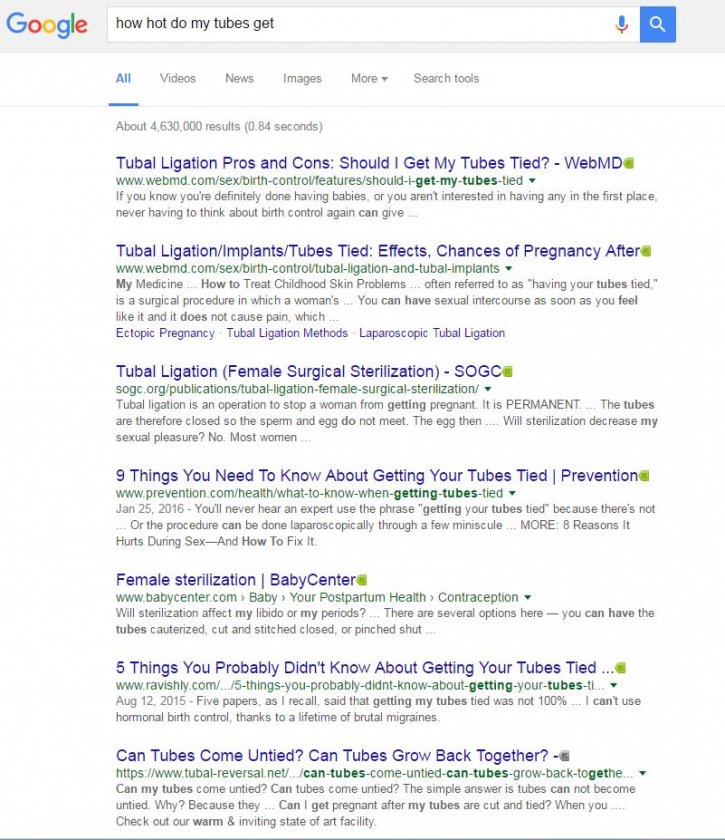Click the www.webmd.com should-i-get-my-tubes-tied URL text

point(319,181)
